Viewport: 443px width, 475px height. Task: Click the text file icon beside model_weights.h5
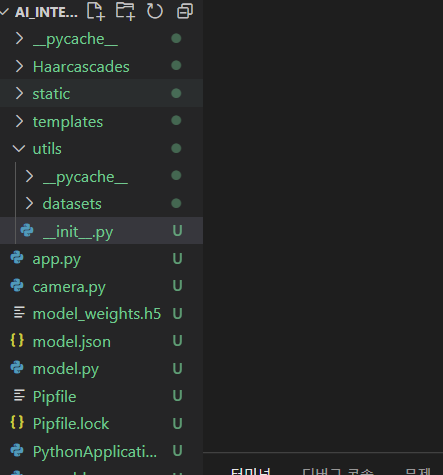[x=19, y=313]
